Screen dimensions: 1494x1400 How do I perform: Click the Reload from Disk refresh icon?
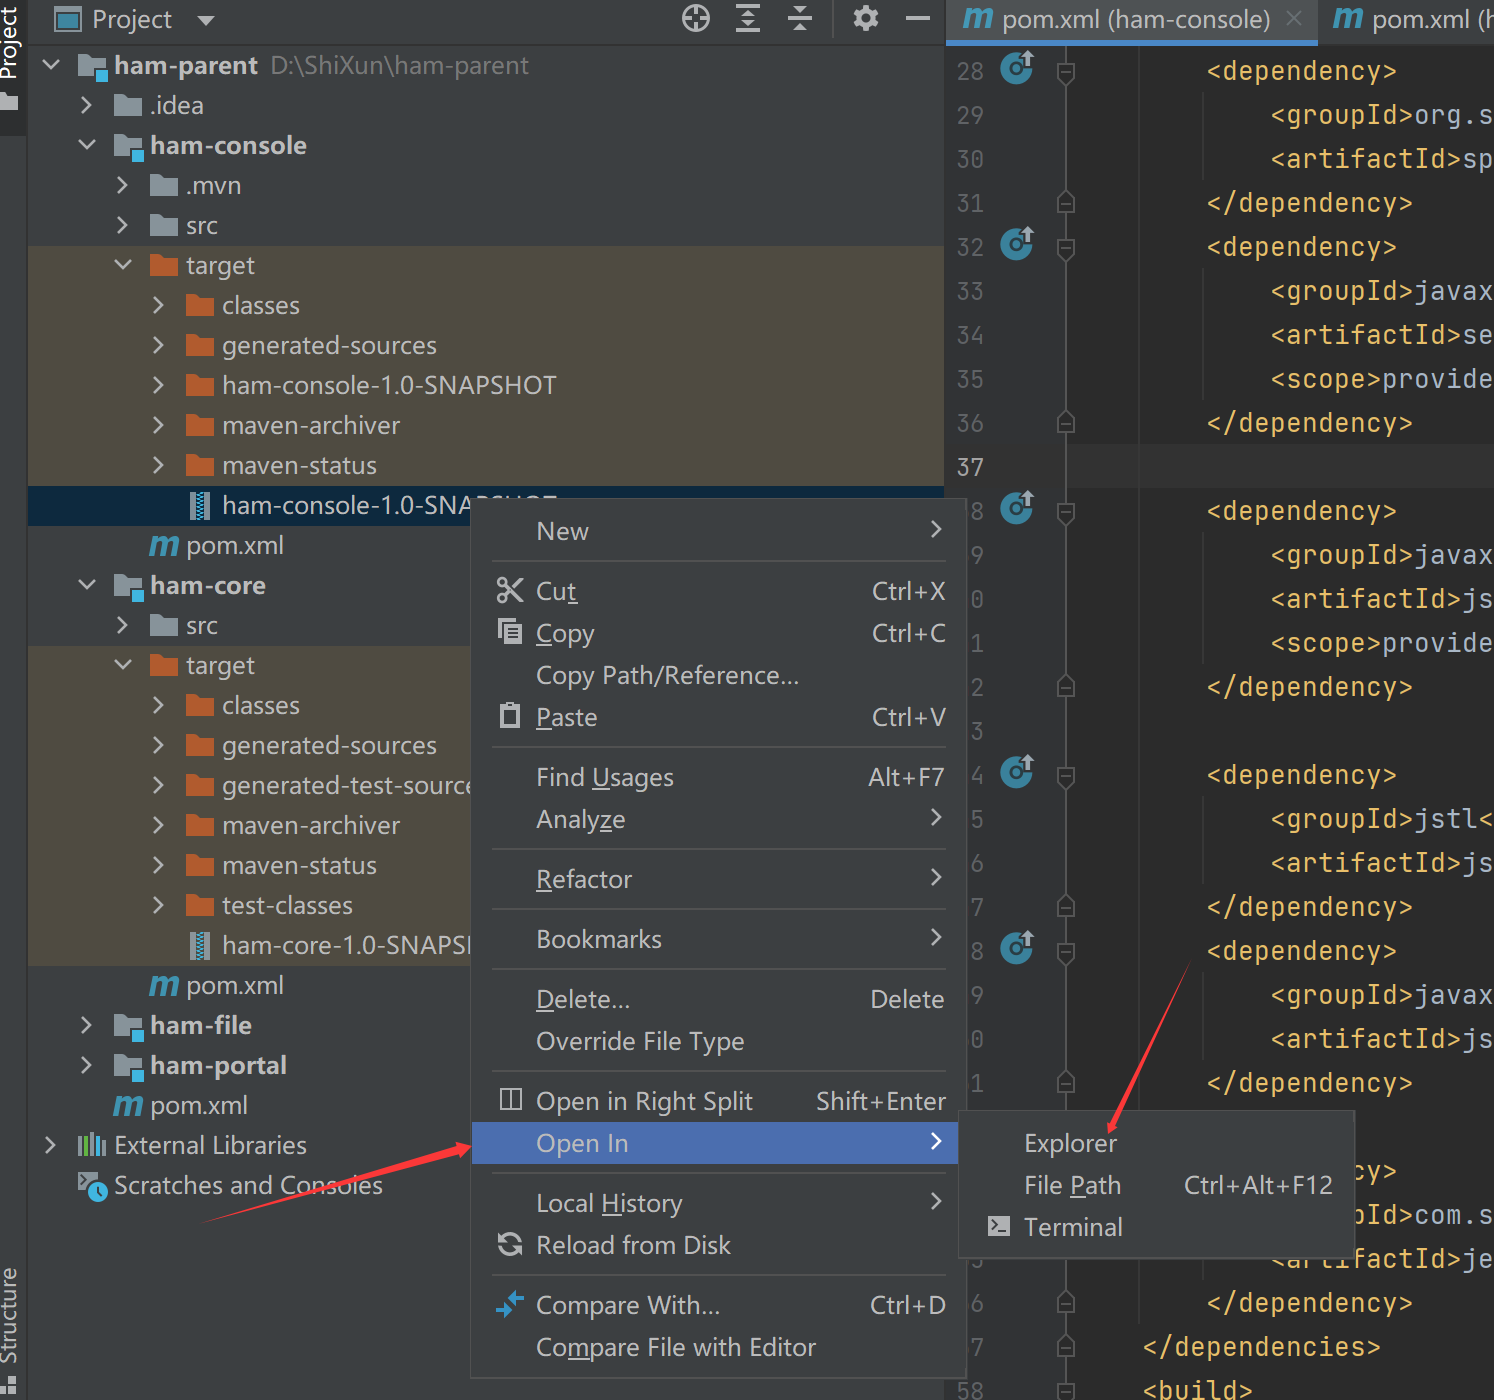pos(510,1244)
